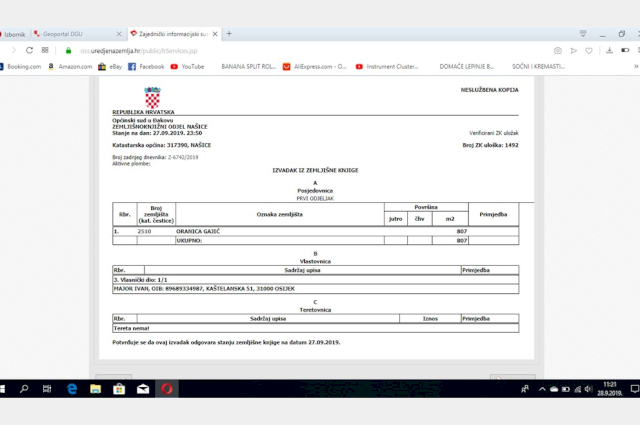Image resolution: width=640 pixels, height=425 pixels.
Task: Take a snapshot with the camera icon
Action: click(x=558, y=51)
